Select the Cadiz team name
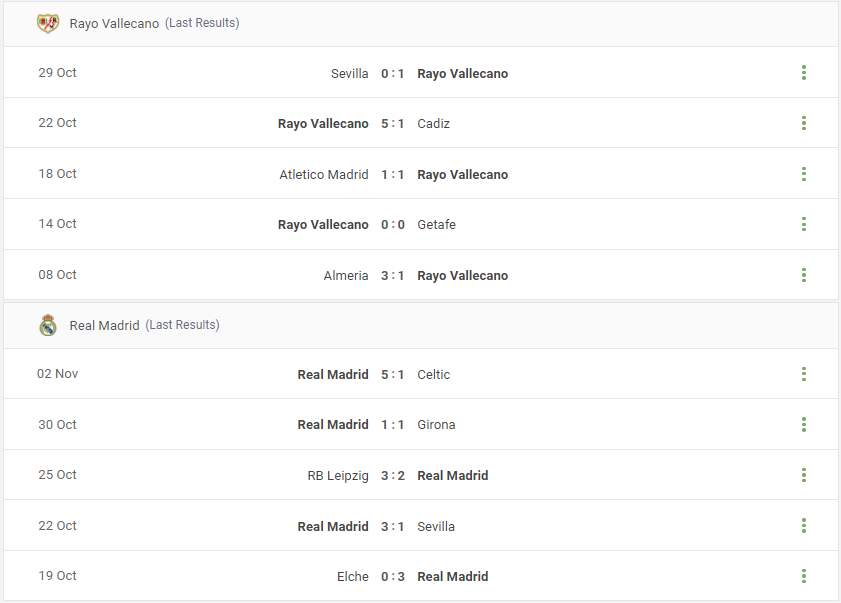841x603 pixels. (433, 123)
